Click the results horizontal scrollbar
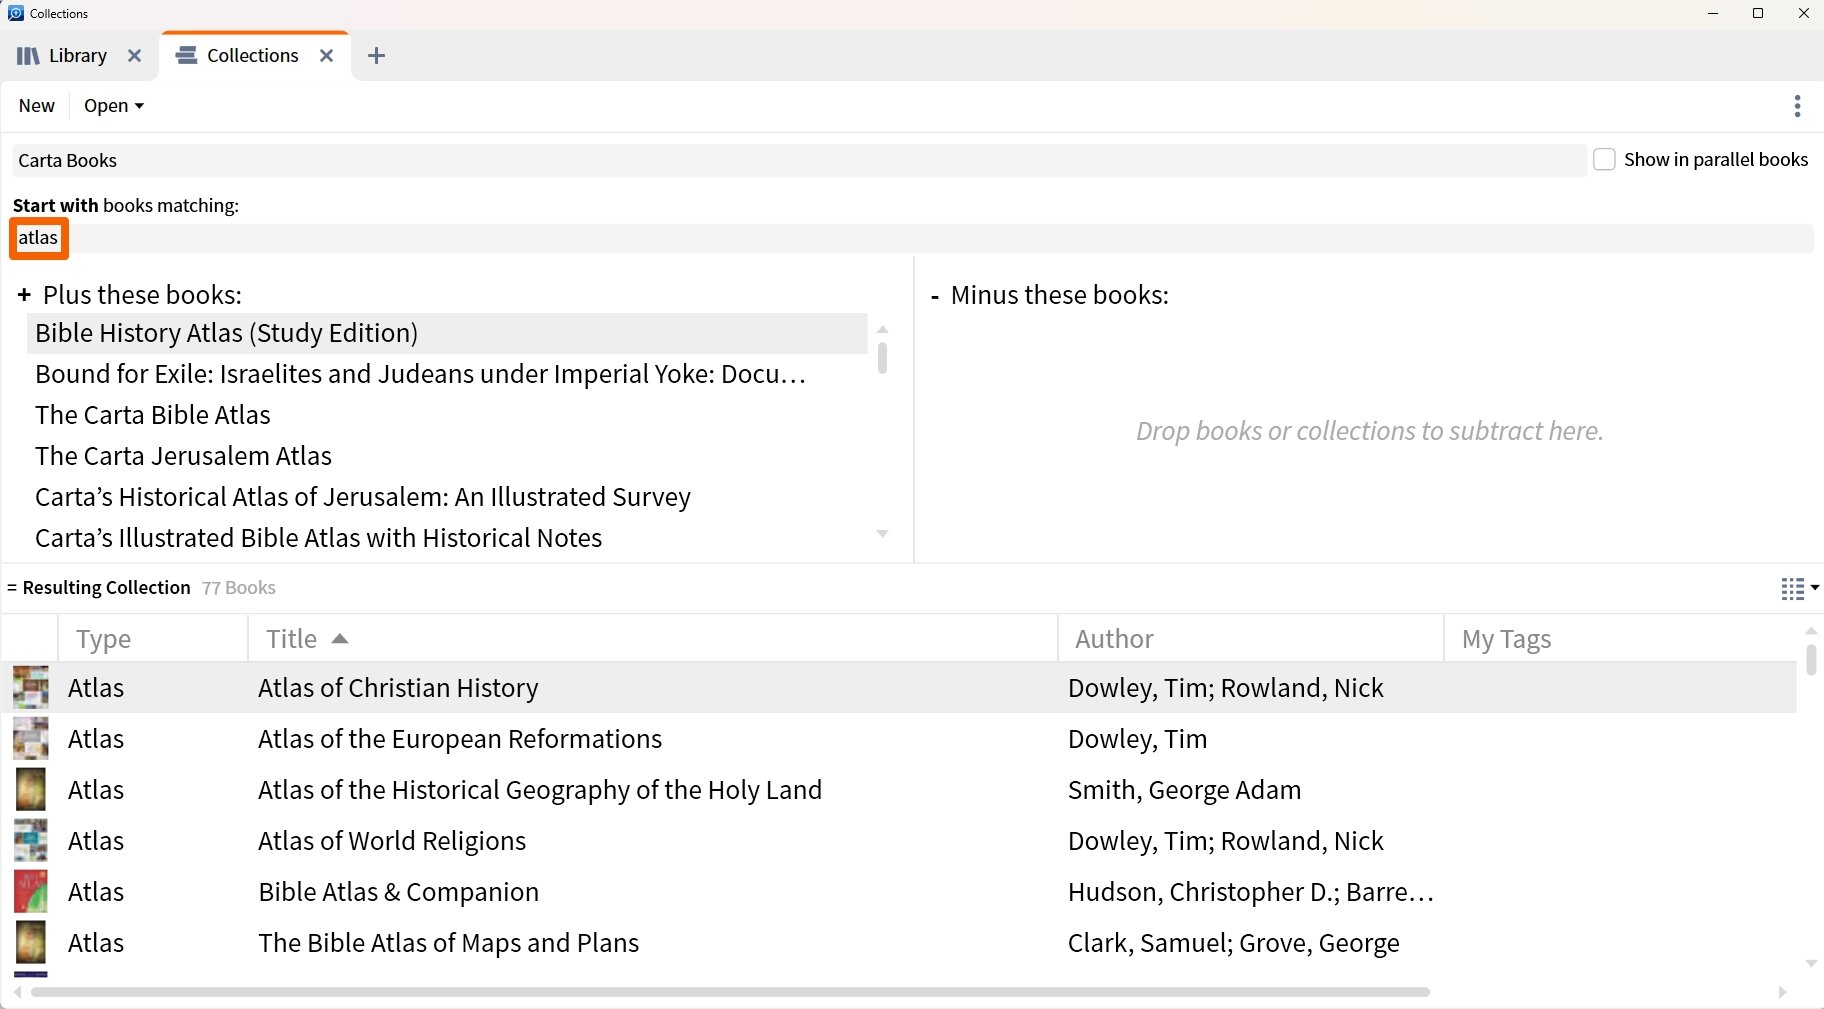Viewport: 1824px width, 1009px height. tap(730, 992)
